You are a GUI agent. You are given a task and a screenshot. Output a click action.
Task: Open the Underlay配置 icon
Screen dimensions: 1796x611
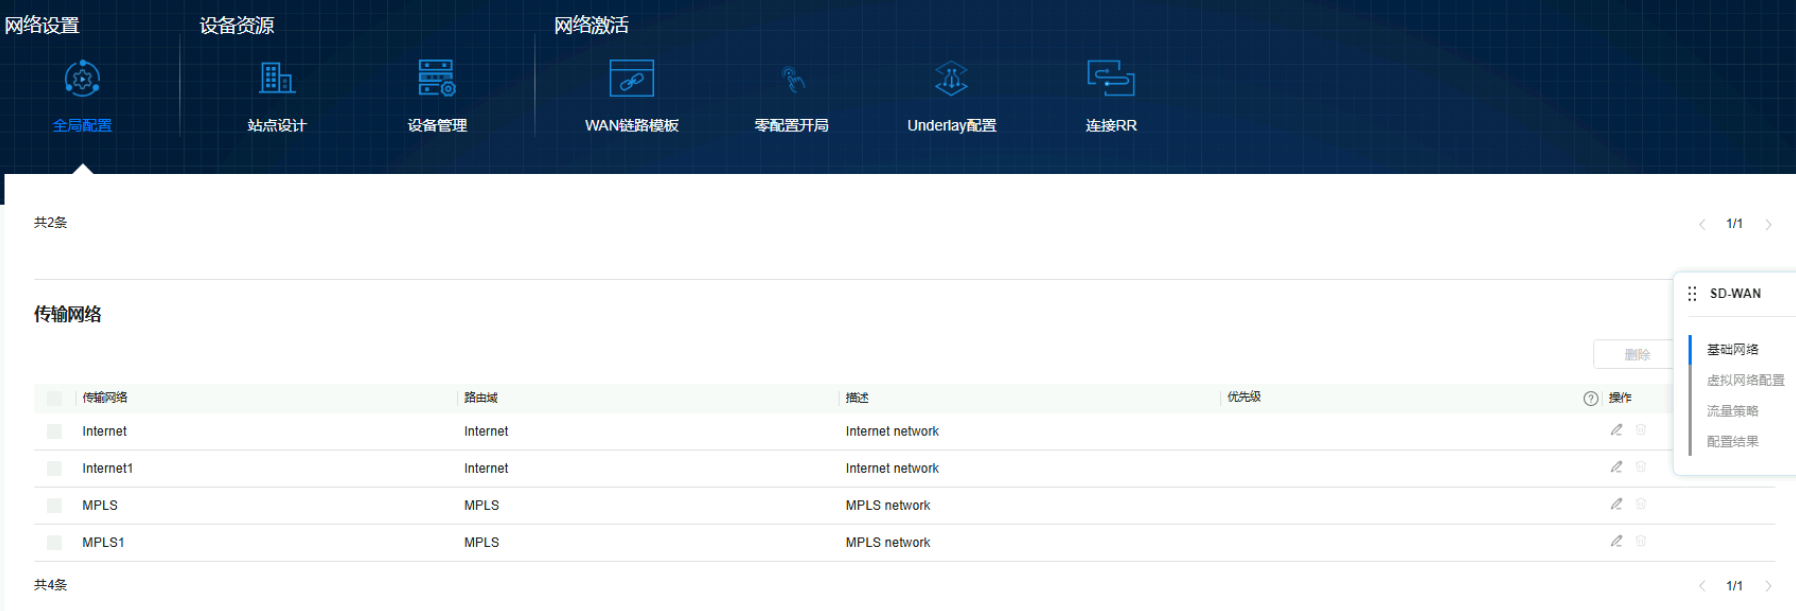click(x=951, y=79)
